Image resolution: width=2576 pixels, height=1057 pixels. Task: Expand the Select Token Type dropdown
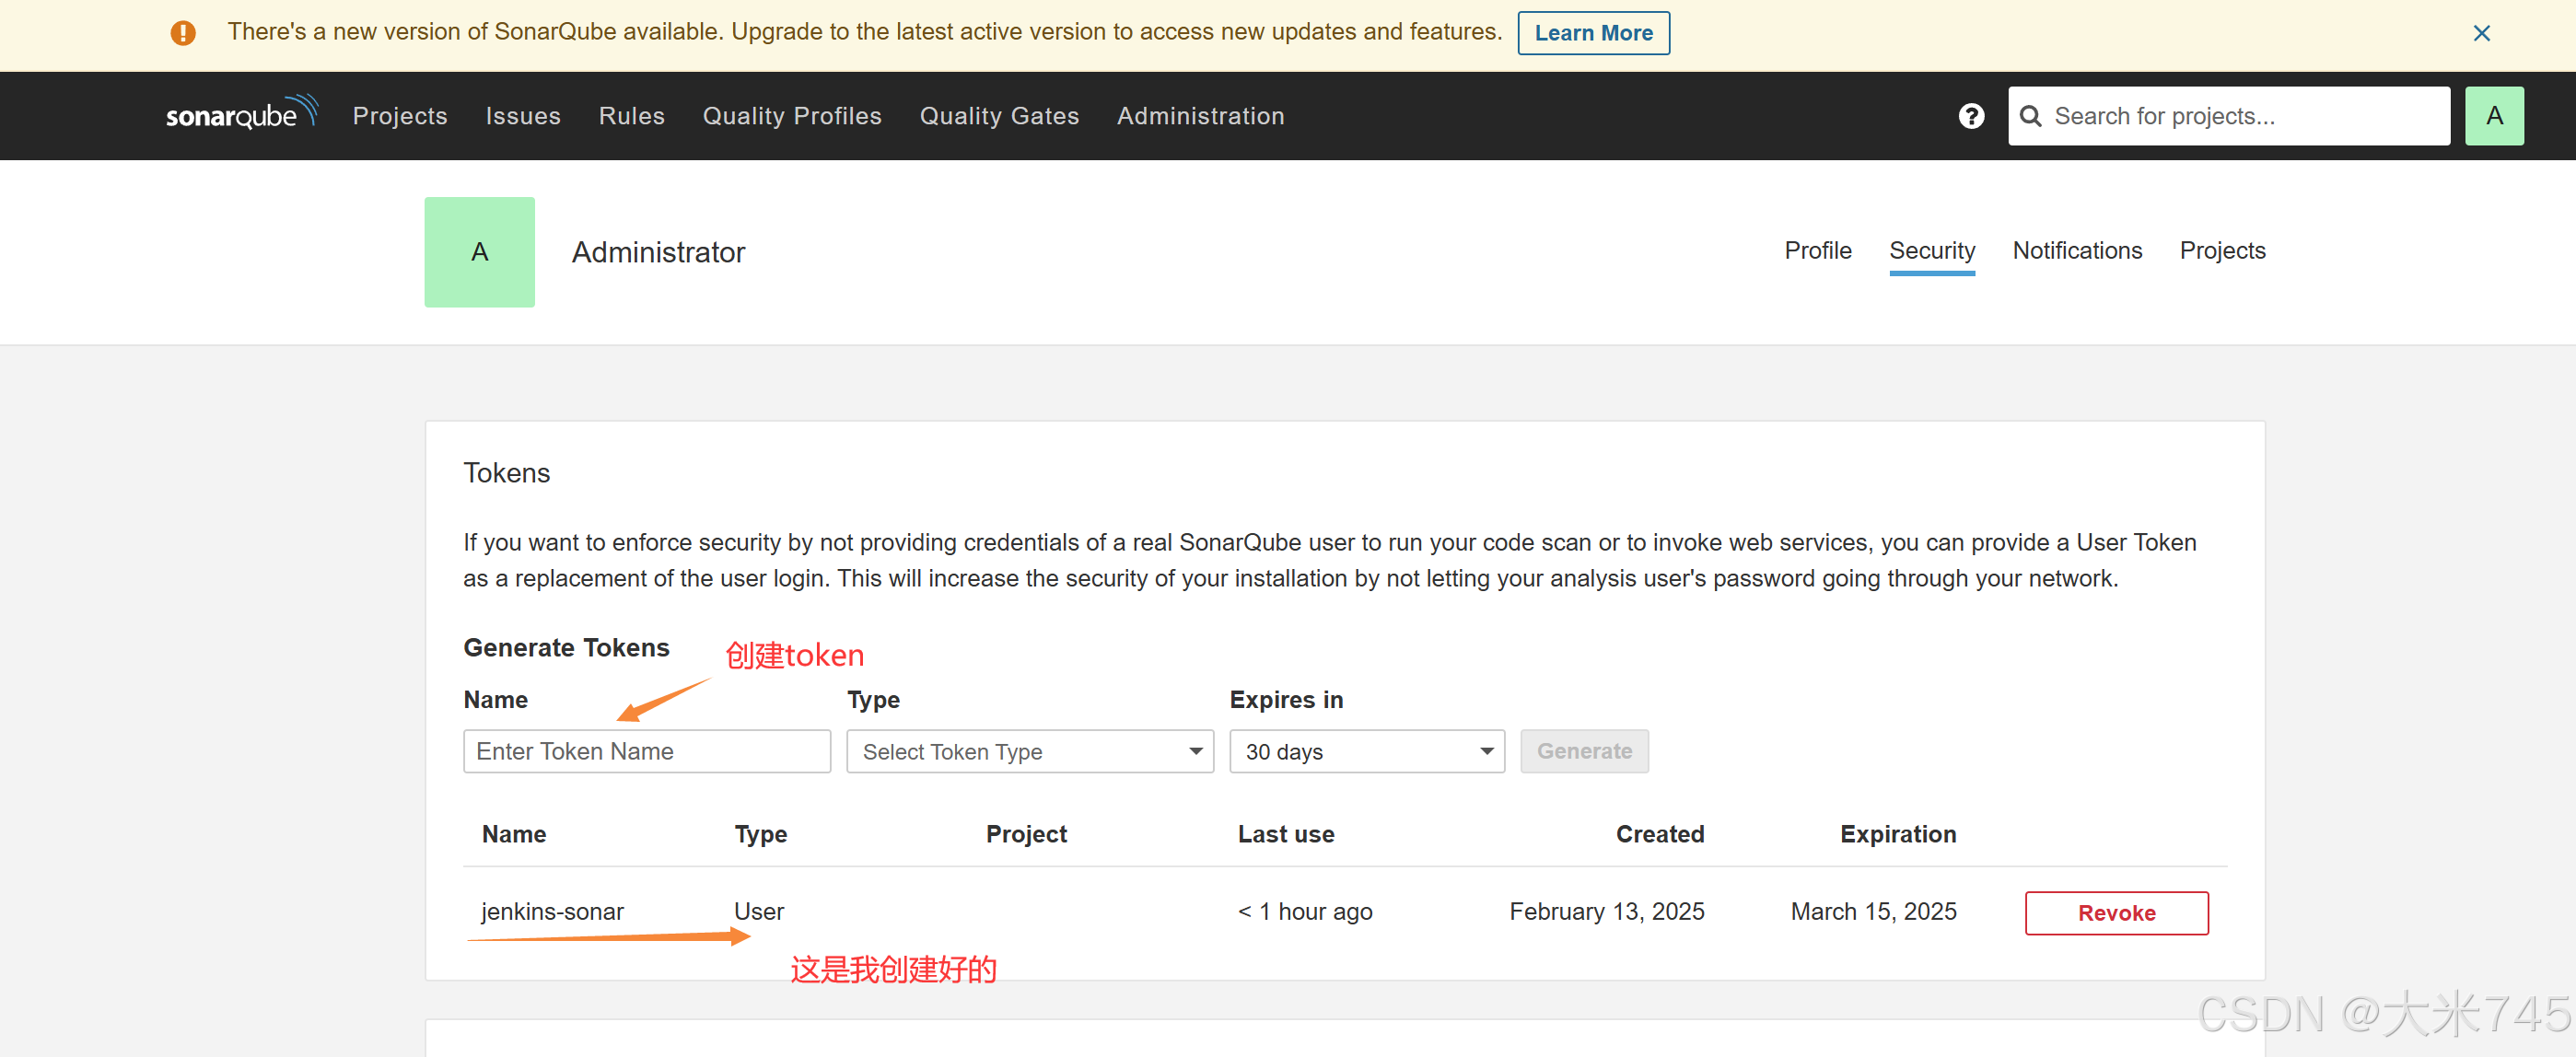coord(1029,751)
